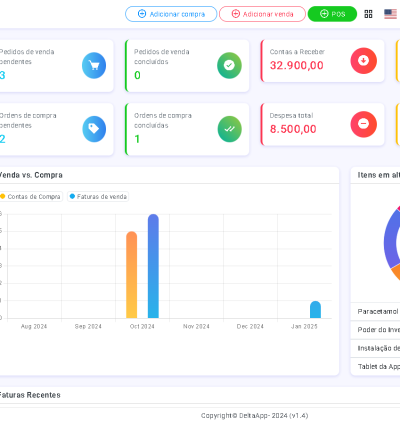The height and width of the screenshot is (424, 400).
Task: Click the blue Jan 2025 sales bar
Action: tap(315, 309)
